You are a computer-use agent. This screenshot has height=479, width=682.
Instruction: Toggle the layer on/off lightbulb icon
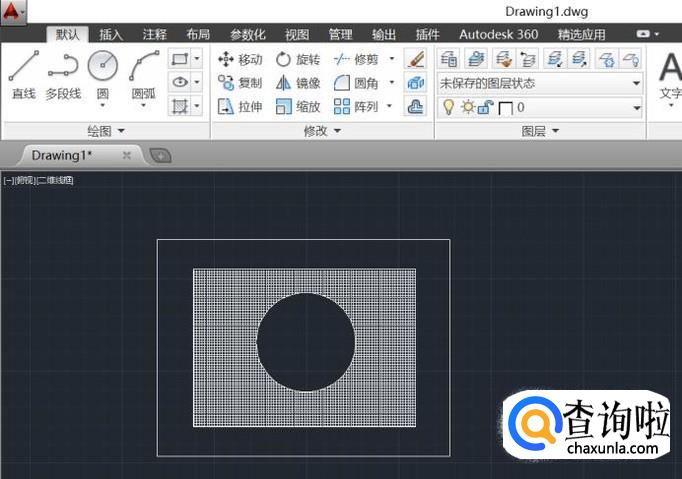pyautogui.click(x=448, y=107)
